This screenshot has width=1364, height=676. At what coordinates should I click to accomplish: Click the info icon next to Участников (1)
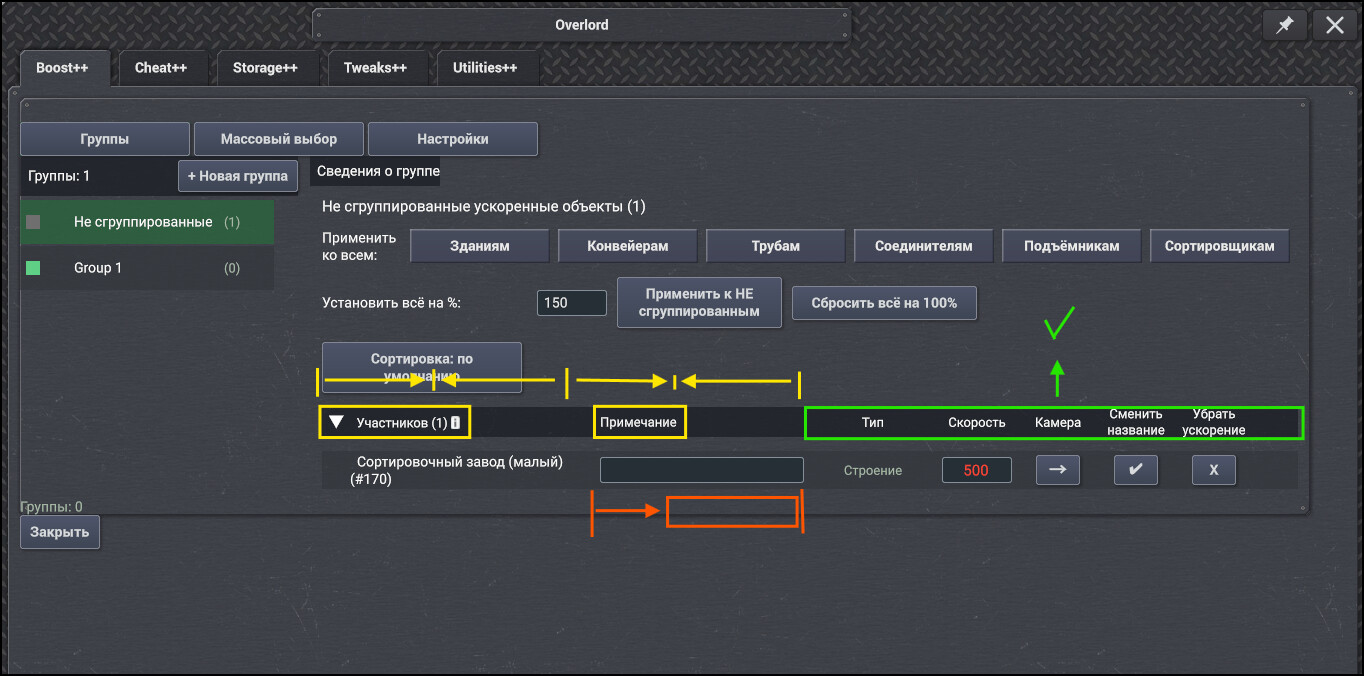[456, 423]
